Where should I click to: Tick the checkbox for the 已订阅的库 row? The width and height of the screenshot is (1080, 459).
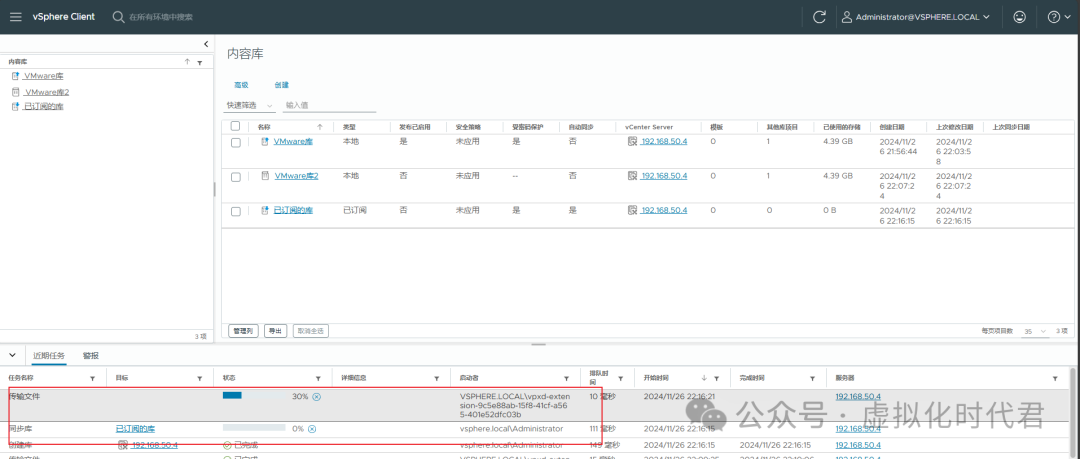(x=236, y=211)
